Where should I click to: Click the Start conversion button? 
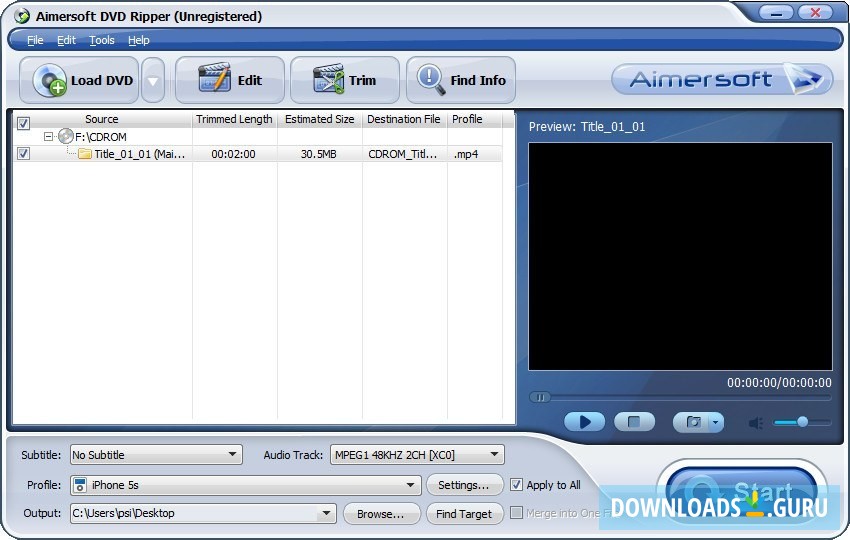pos(741,491)
